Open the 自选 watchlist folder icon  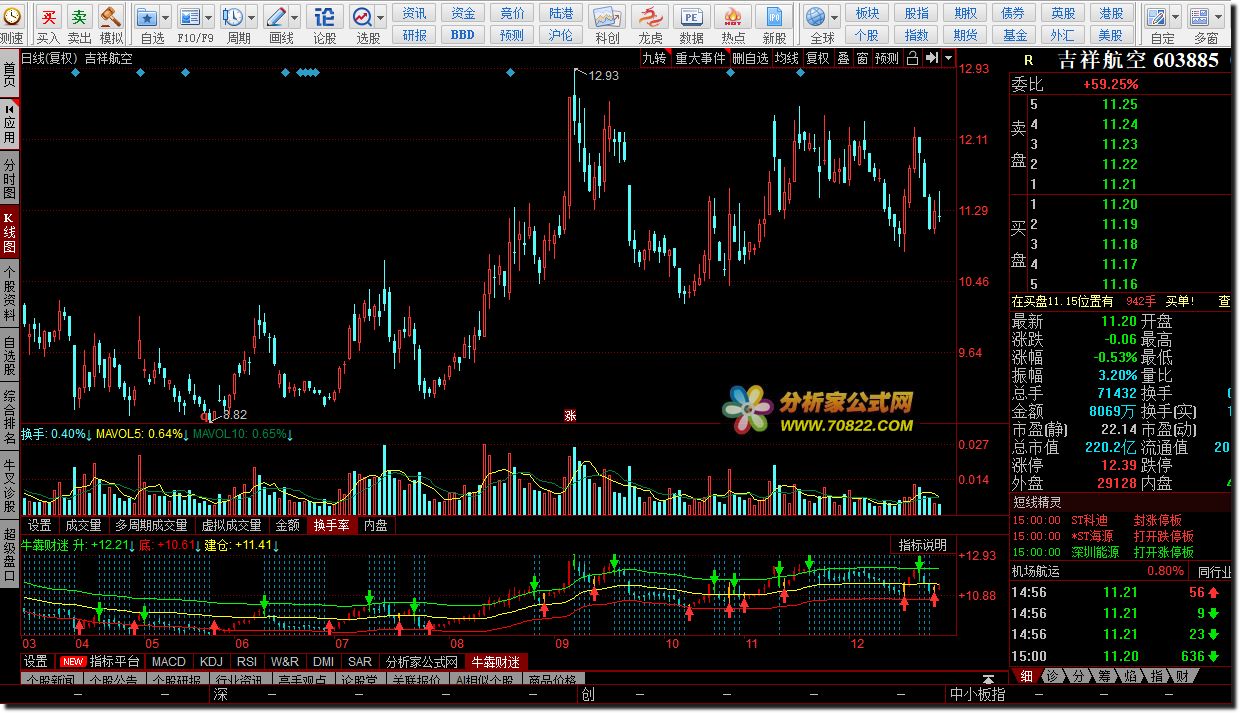pyautogui.click(x=146, y=17)
